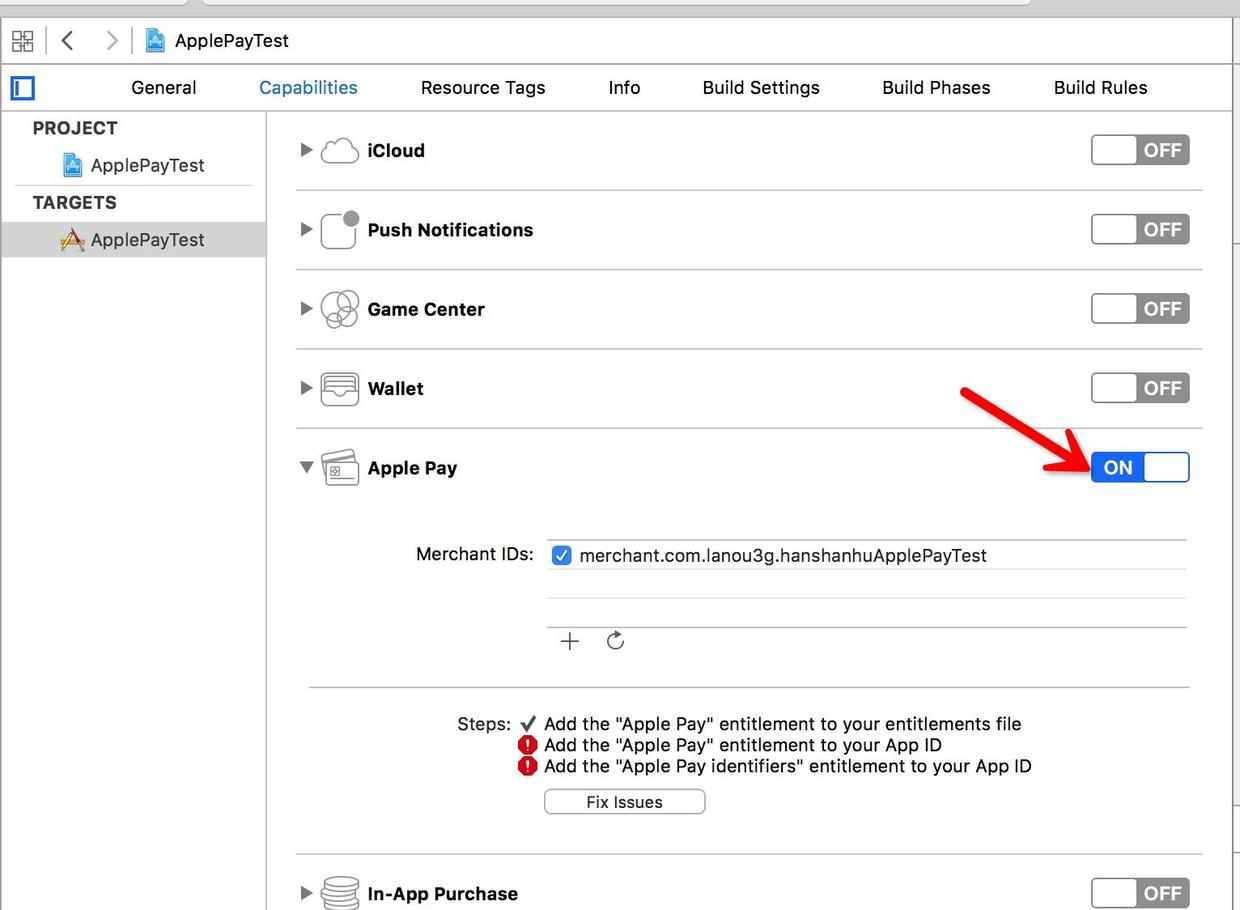The height and width of the screenshot is (910, 1240).
Task: Toggle the targets list sidebar icon
Action: 22,88
